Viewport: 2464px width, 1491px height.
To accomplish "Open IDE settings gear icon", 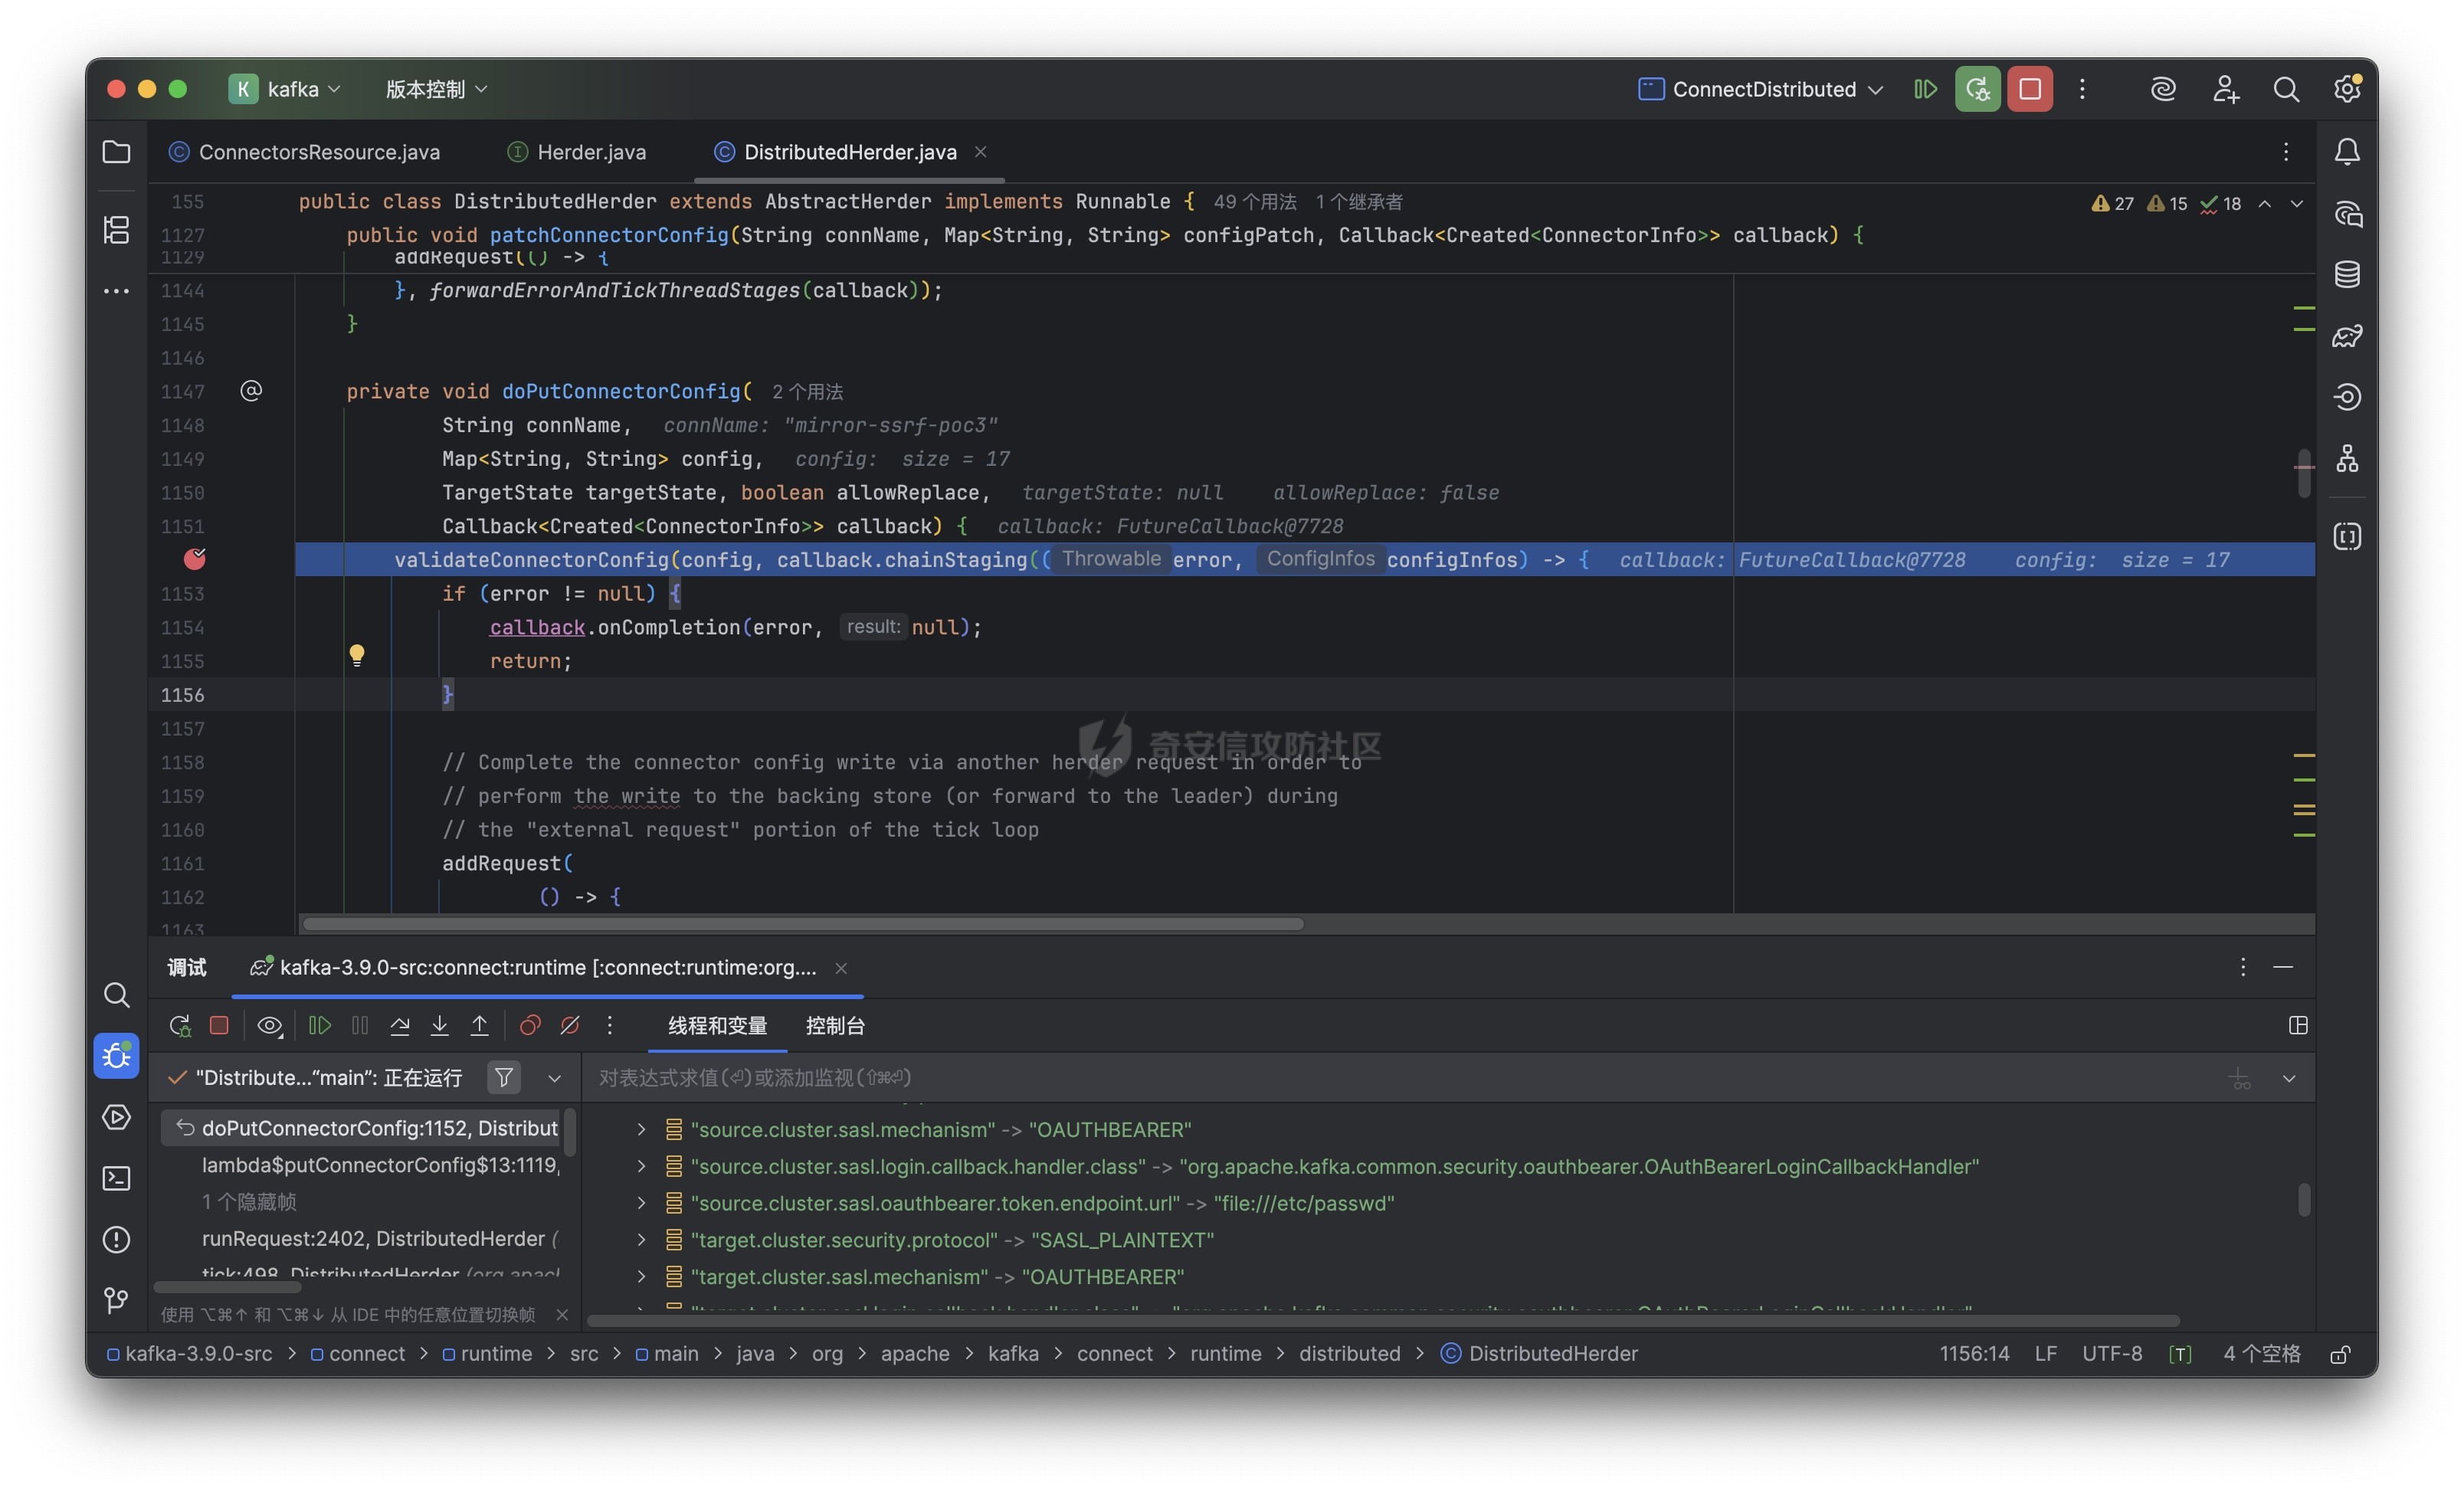I will (x=2347, y=89).
